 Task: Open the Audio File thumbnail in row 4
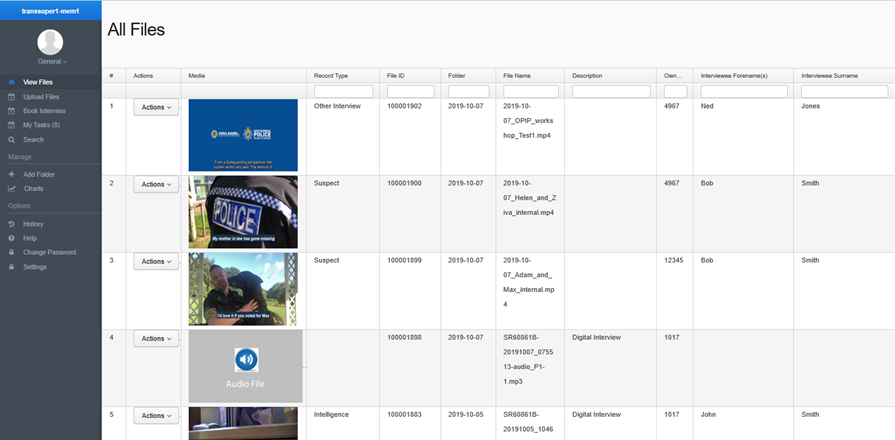pos(245,366)
